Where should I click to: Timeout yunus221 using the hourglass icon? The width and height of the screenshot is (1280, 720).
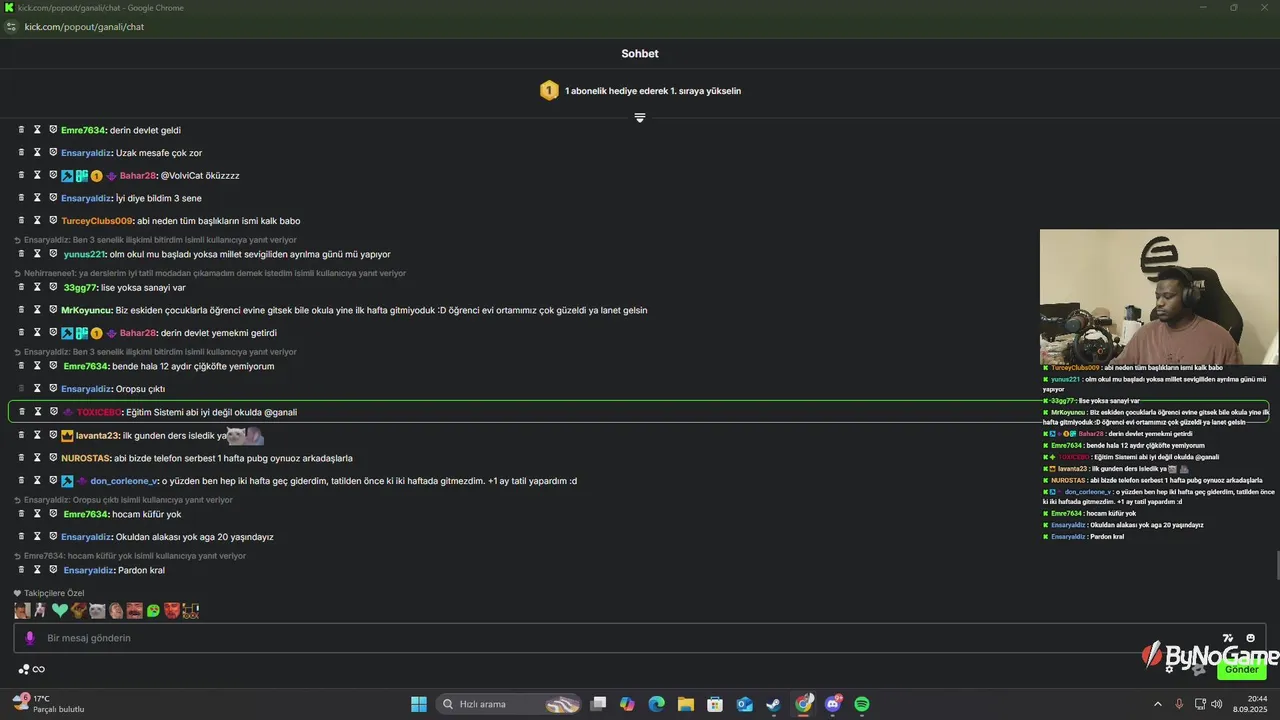[x=37, y=254]
